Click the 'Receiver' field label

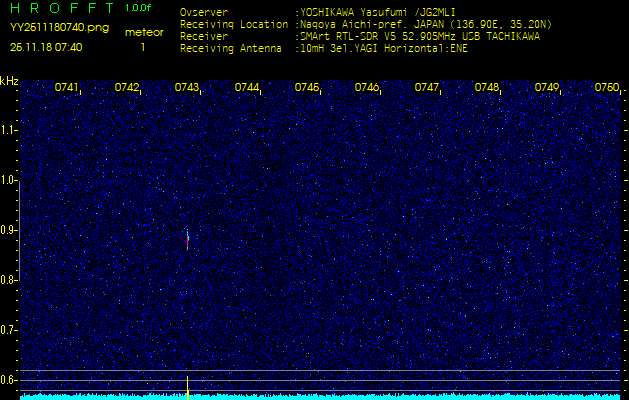pyautogui.click(x=204, y=37)
